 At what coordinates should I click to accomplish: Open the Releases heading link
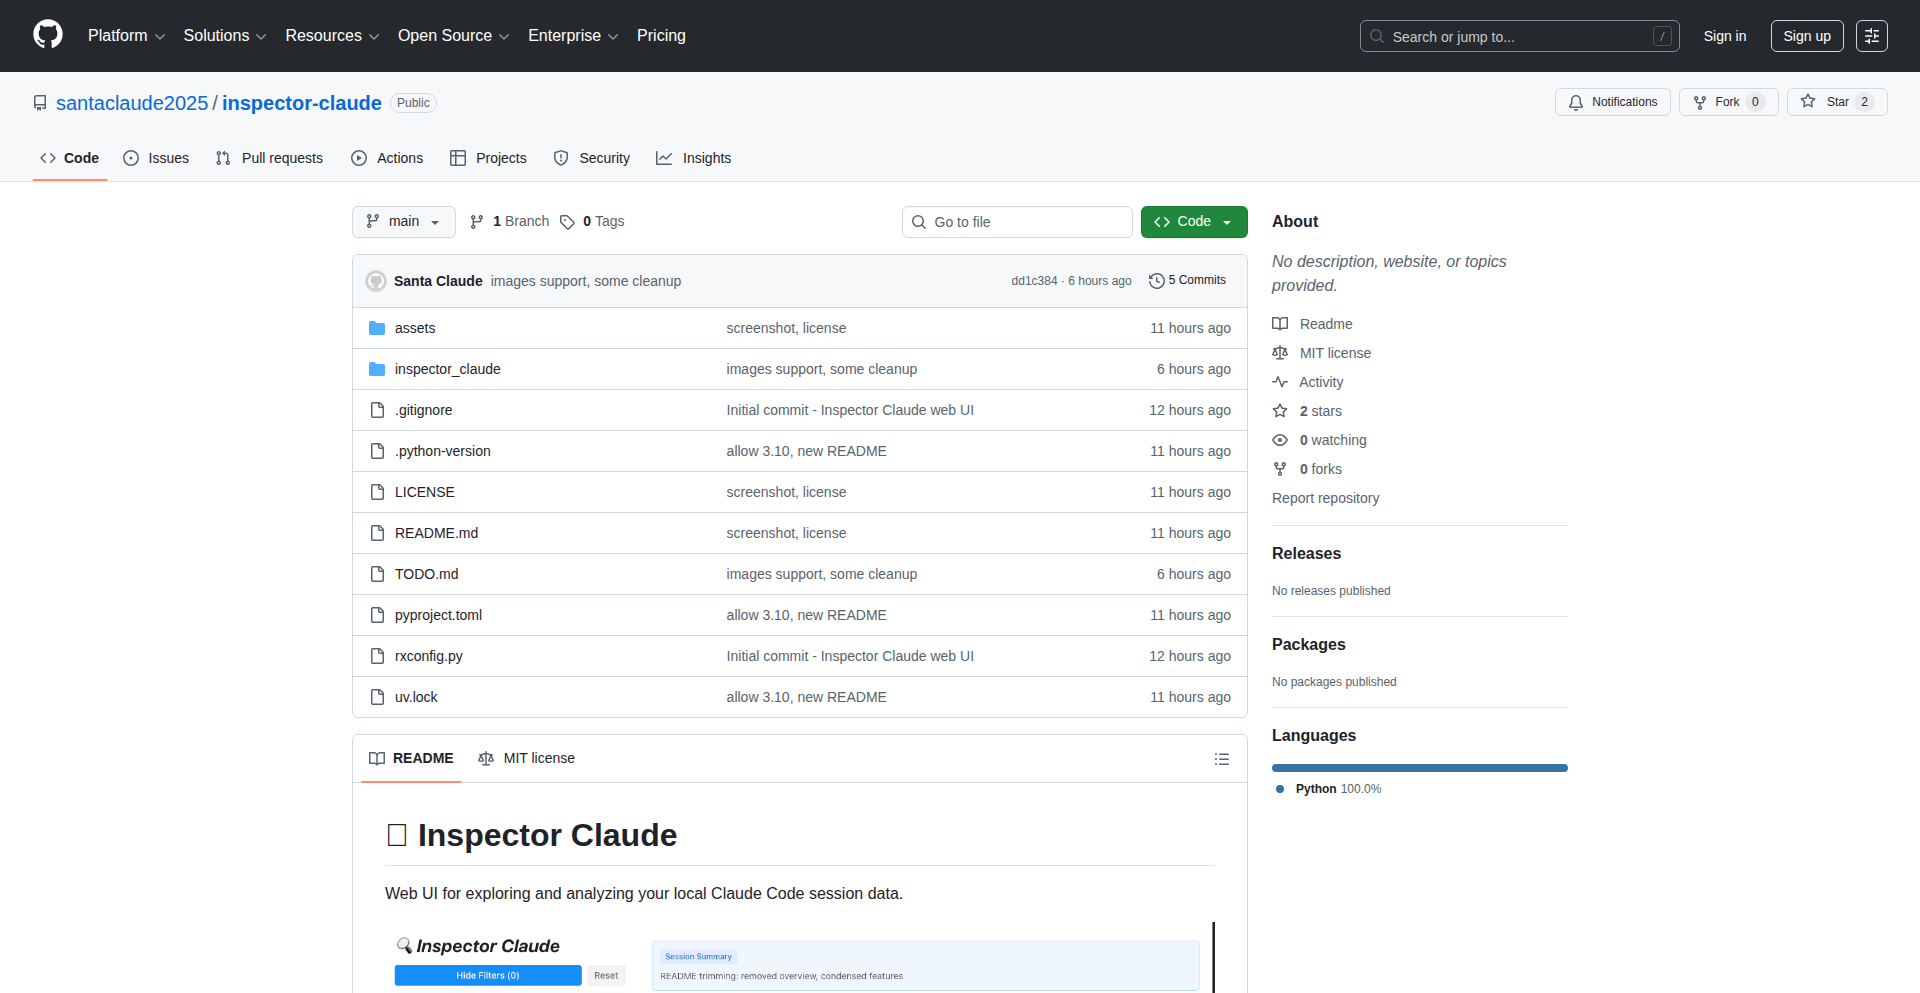1306,554
